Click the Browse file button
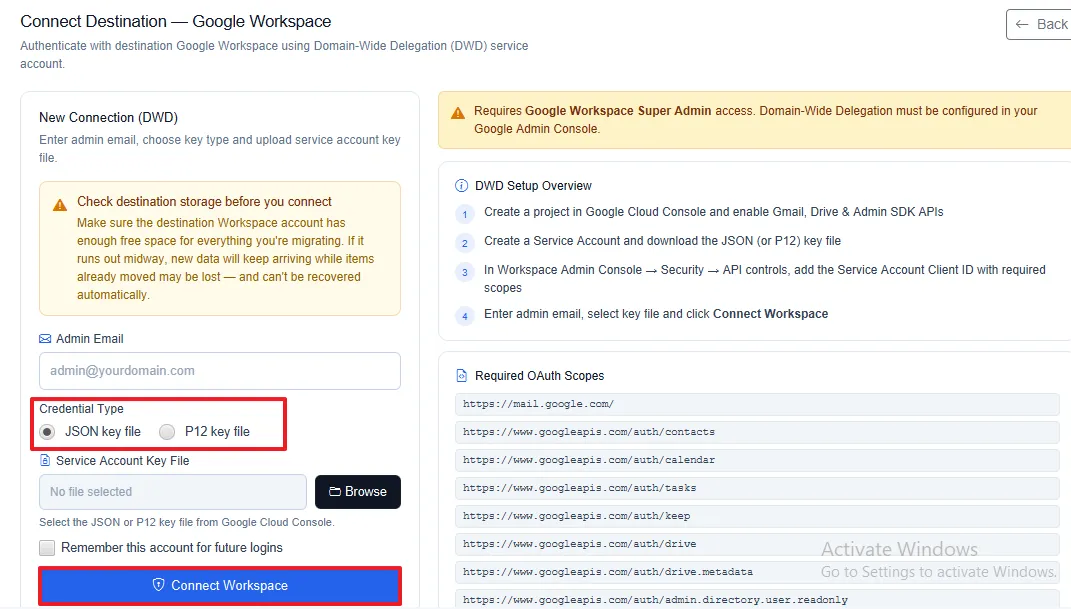This screenshot has width=1071, height=609. click(x=358, y=492)
